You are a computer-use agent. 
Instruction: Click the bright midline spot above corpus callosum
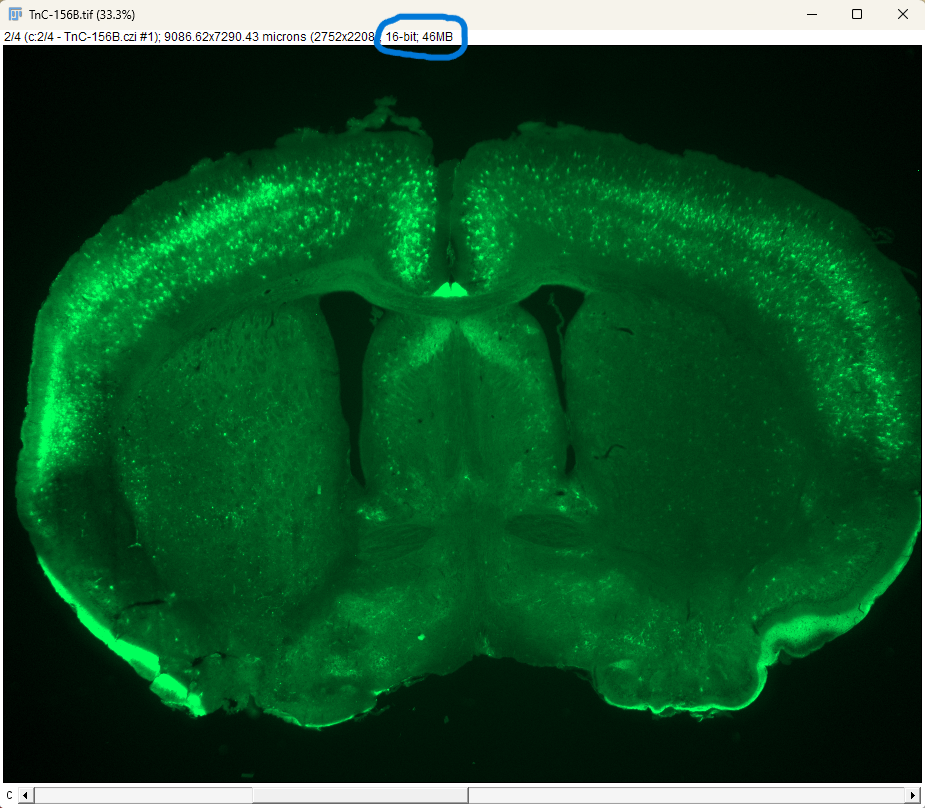[x=449, y=289]
